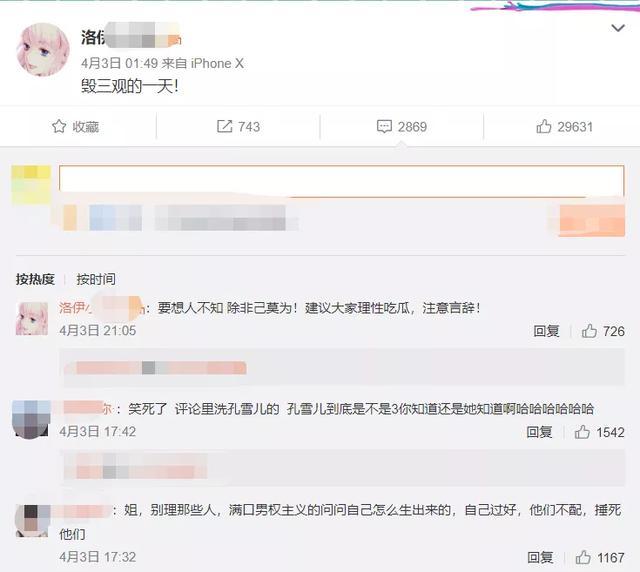Open the post options chevron menu
This screenshot has width=640, height=572.
pyautogui.click(x=618, y=28)
